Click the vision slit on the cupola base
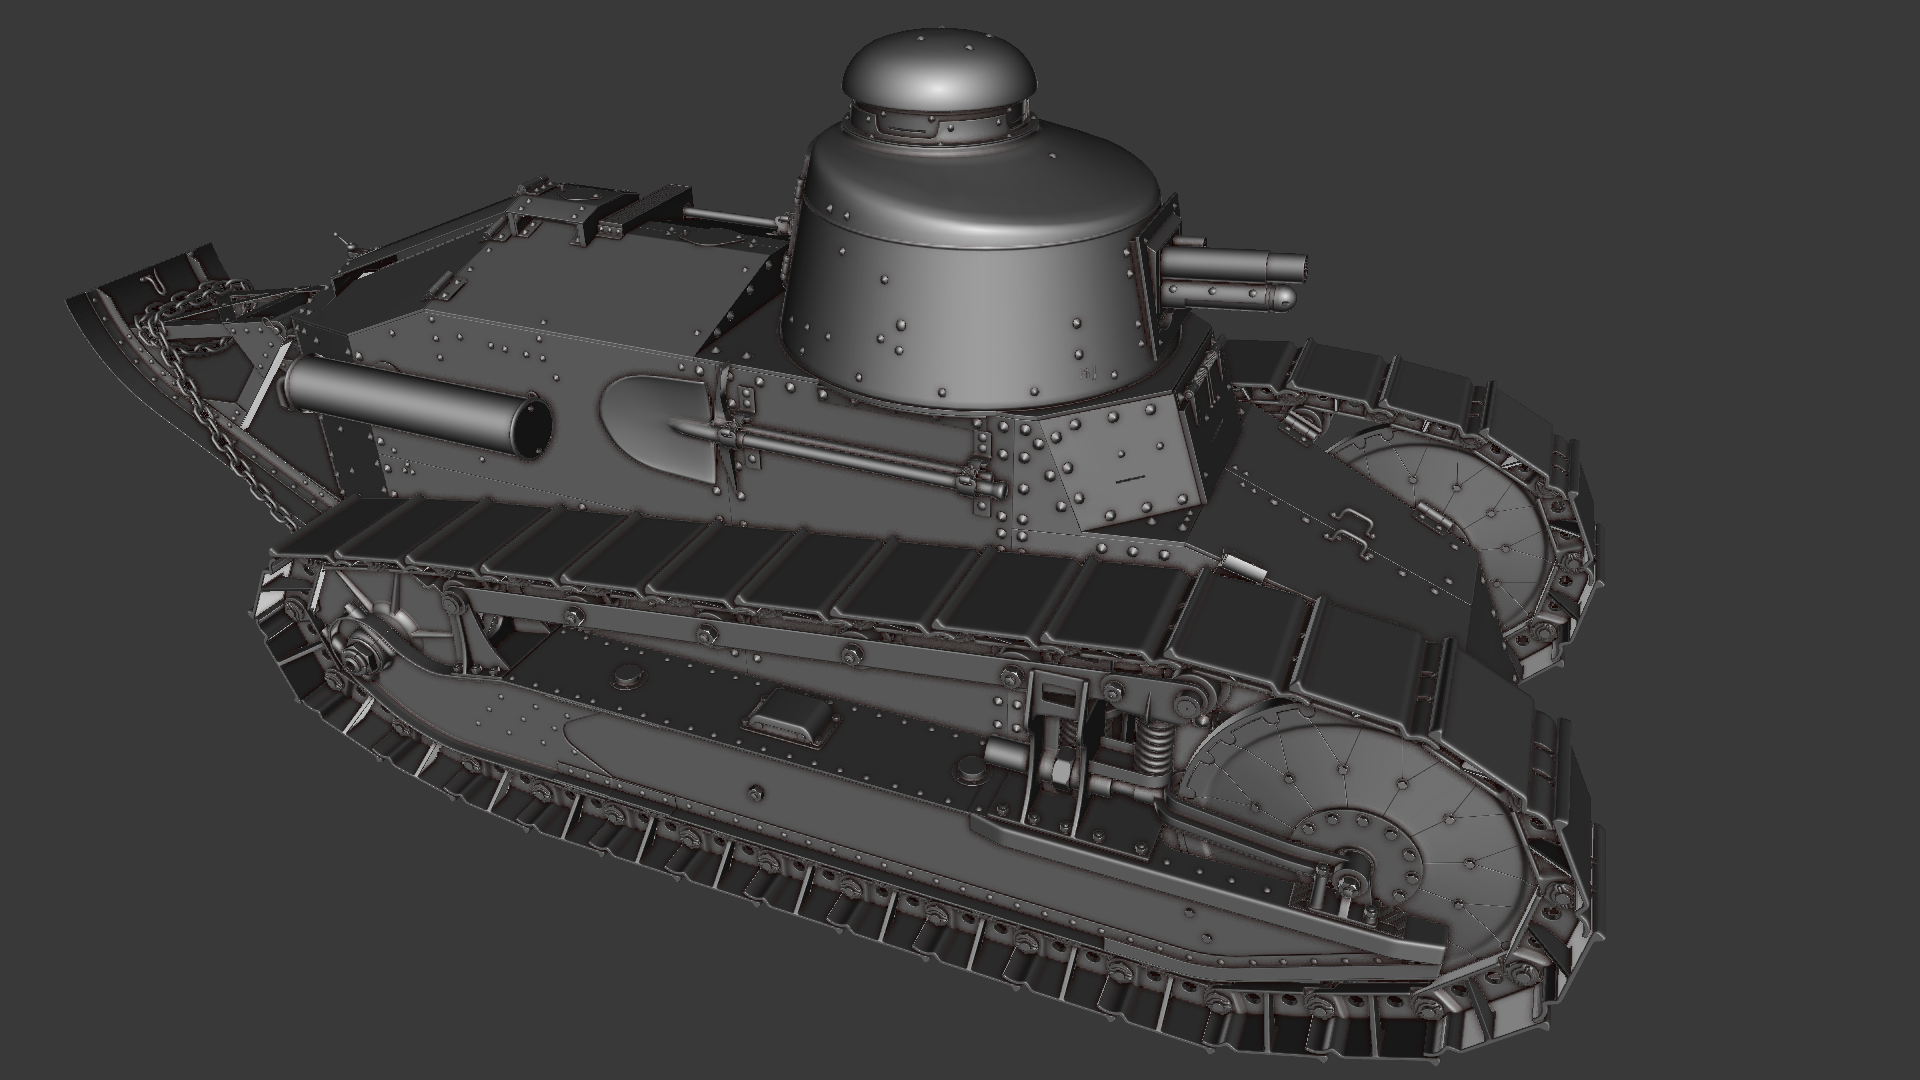The image size is (1920, 1080). (x=905, y=129)
